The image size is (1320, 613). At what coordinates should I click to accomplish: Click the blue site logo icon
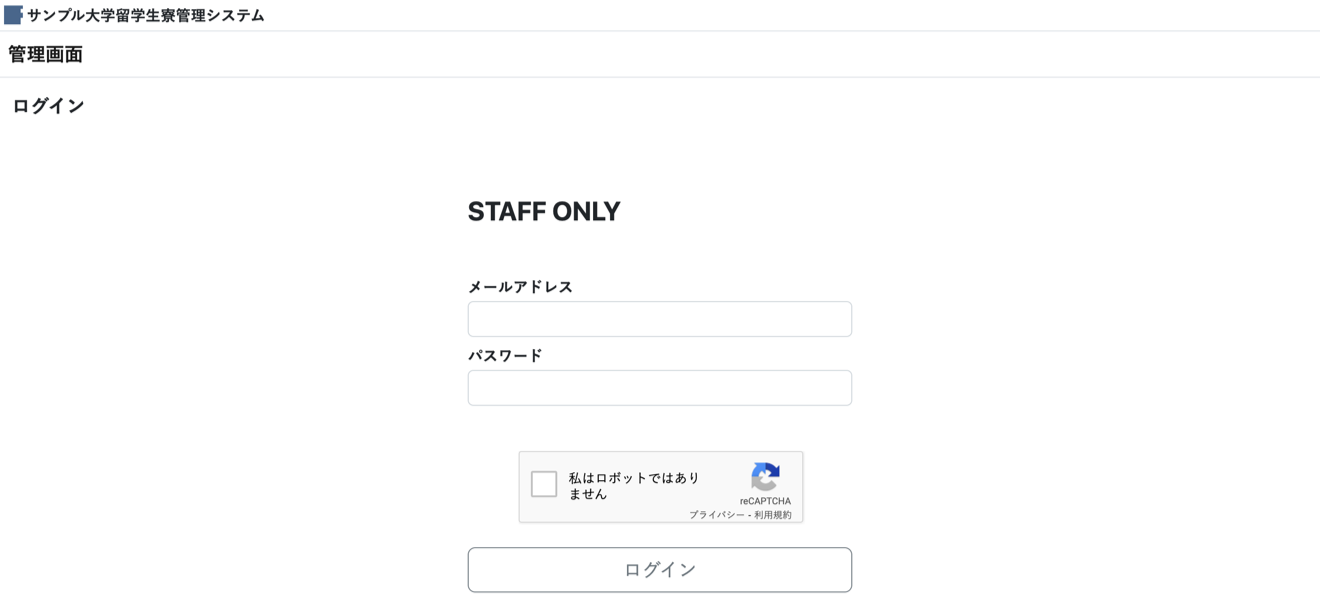click(13, 15)
